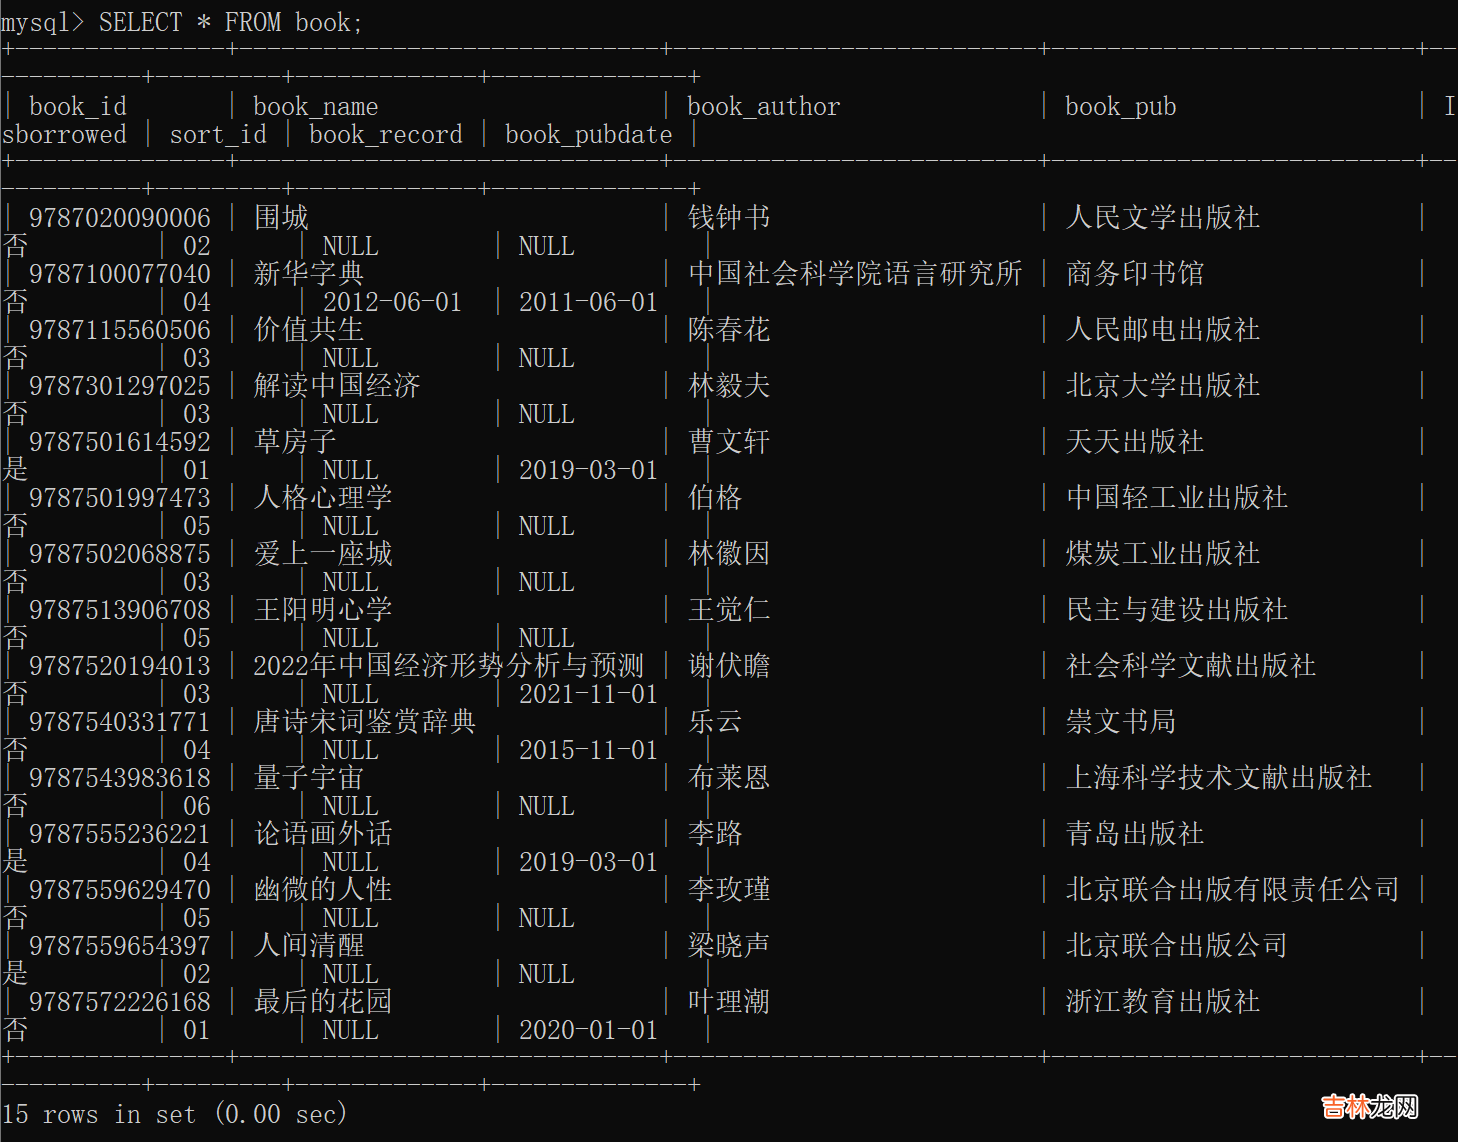Click book id 9787301297025
The image size is (1458, 1142).
pos(120,386)
